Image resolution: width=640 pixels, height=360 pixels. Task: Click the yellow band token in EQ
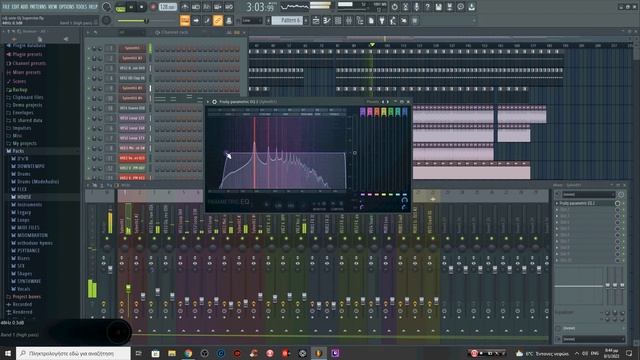coord(384,111)
